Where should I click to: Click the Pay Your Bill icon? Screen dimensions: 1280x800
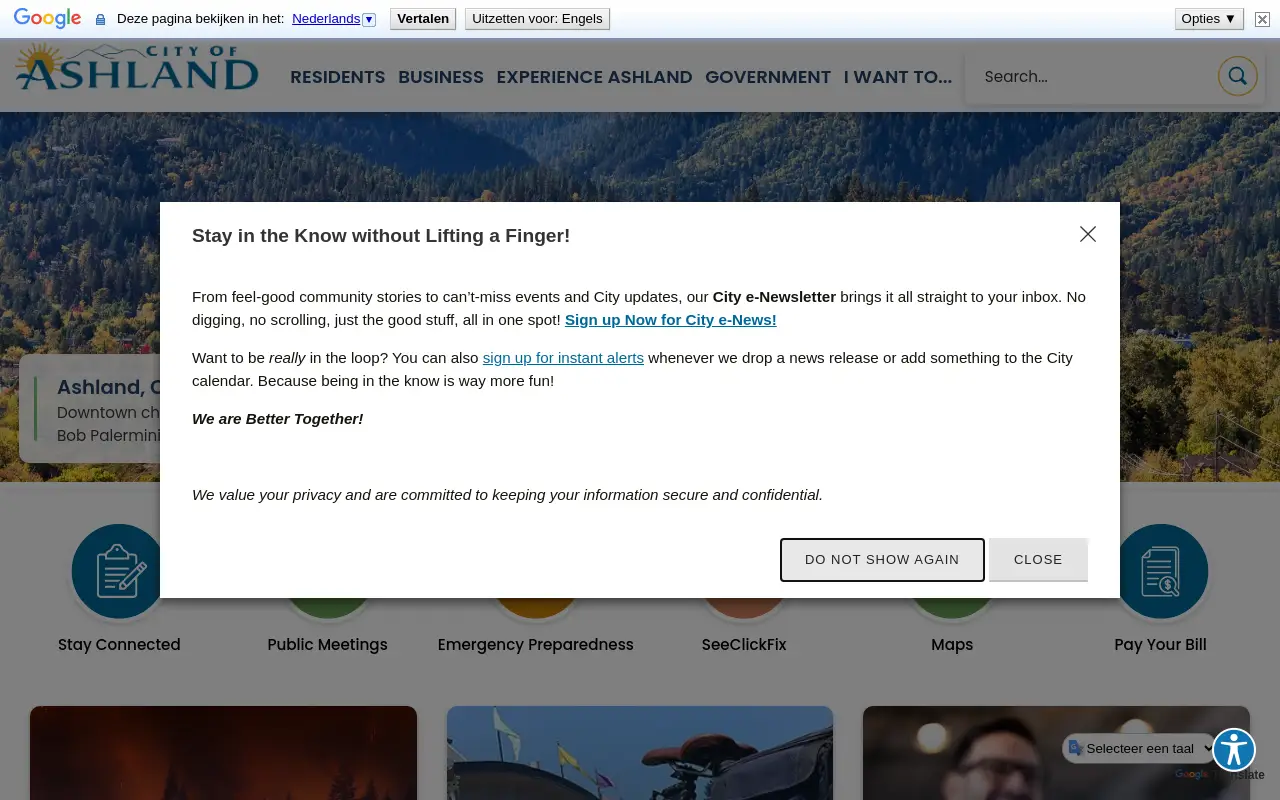(x=1161, y=571)
